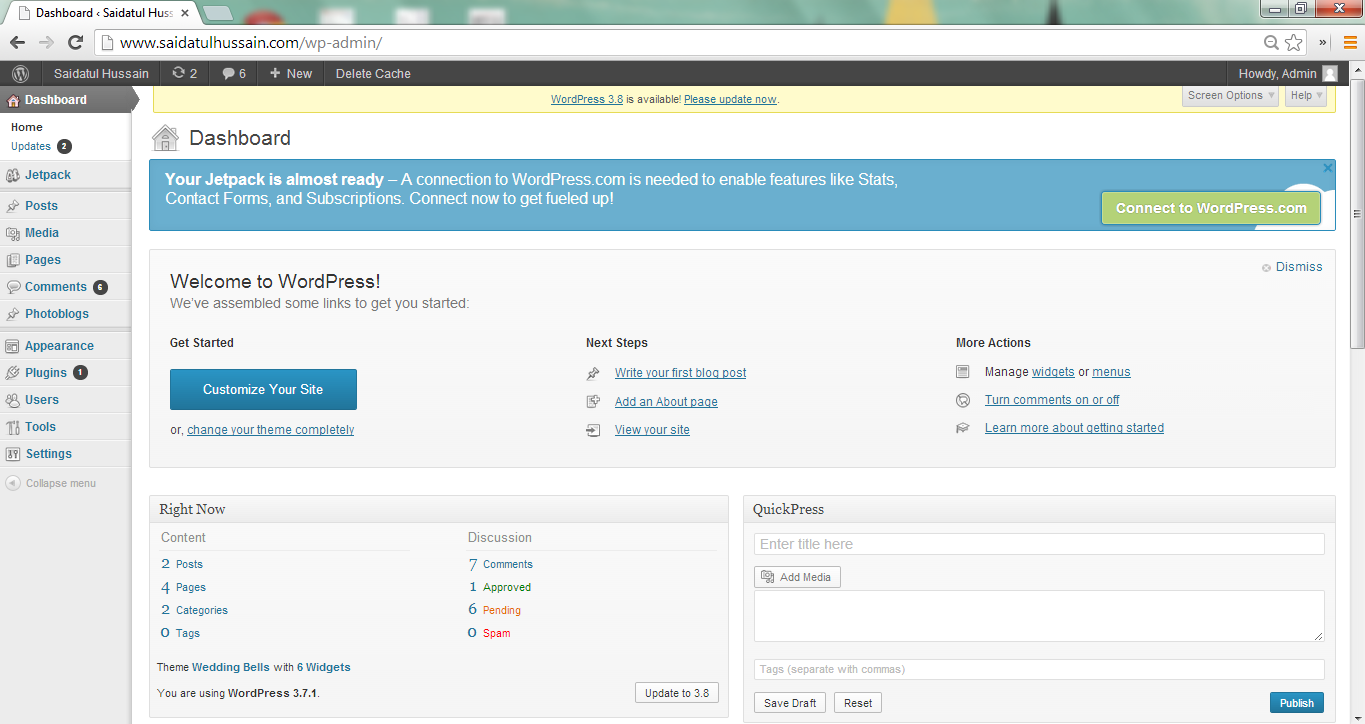Viewport: 1365px width, 724px height.
Task: Open the Chrome menu hamburger icon
Action: [1350, 42]
